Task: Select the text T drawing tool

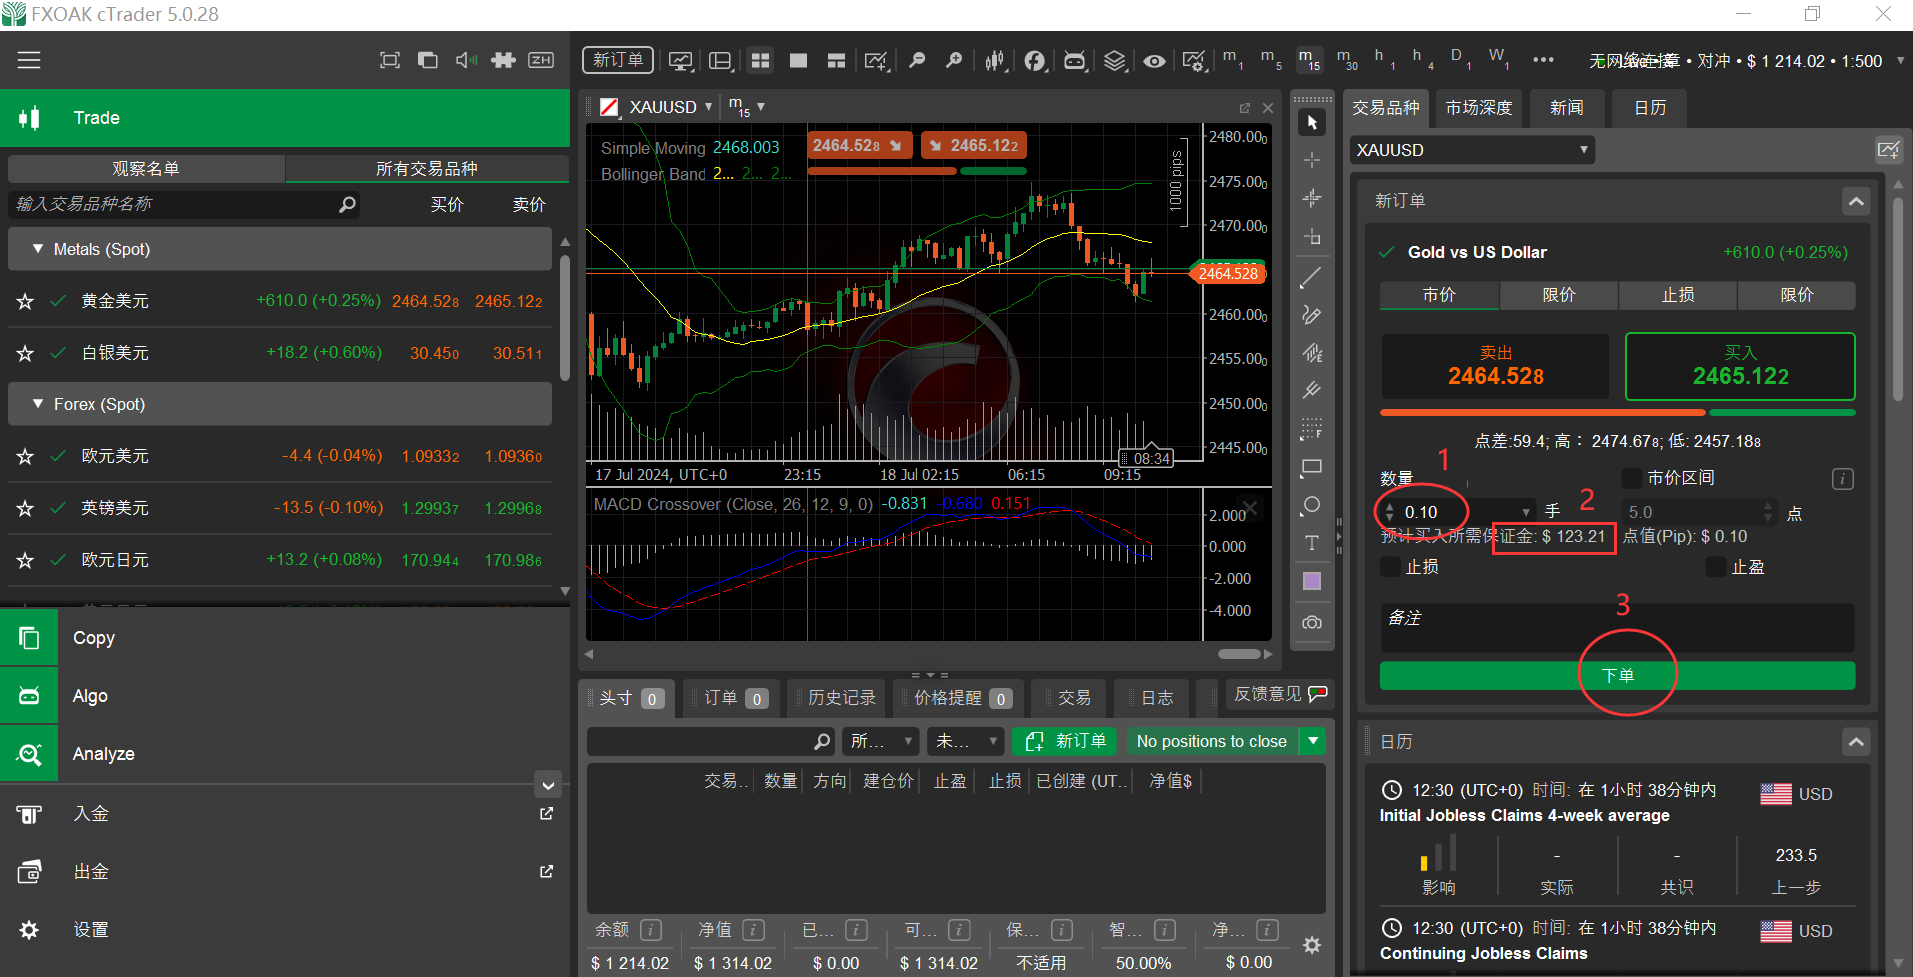Action: click(1312, 543)
